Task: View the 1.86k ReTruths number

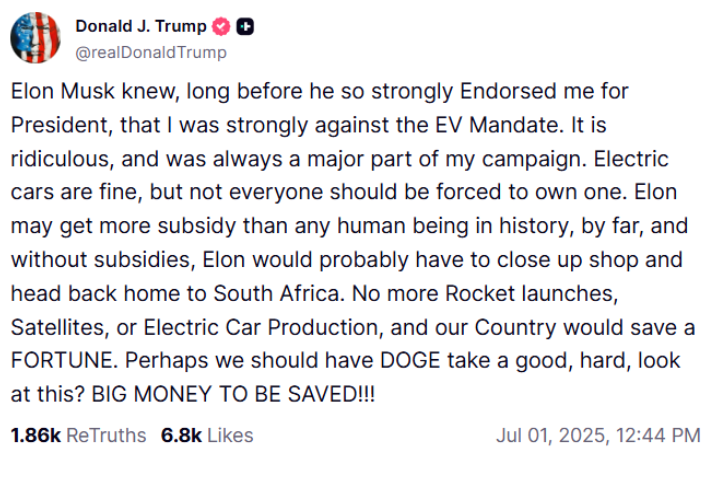Action: (x=35, y=435)
